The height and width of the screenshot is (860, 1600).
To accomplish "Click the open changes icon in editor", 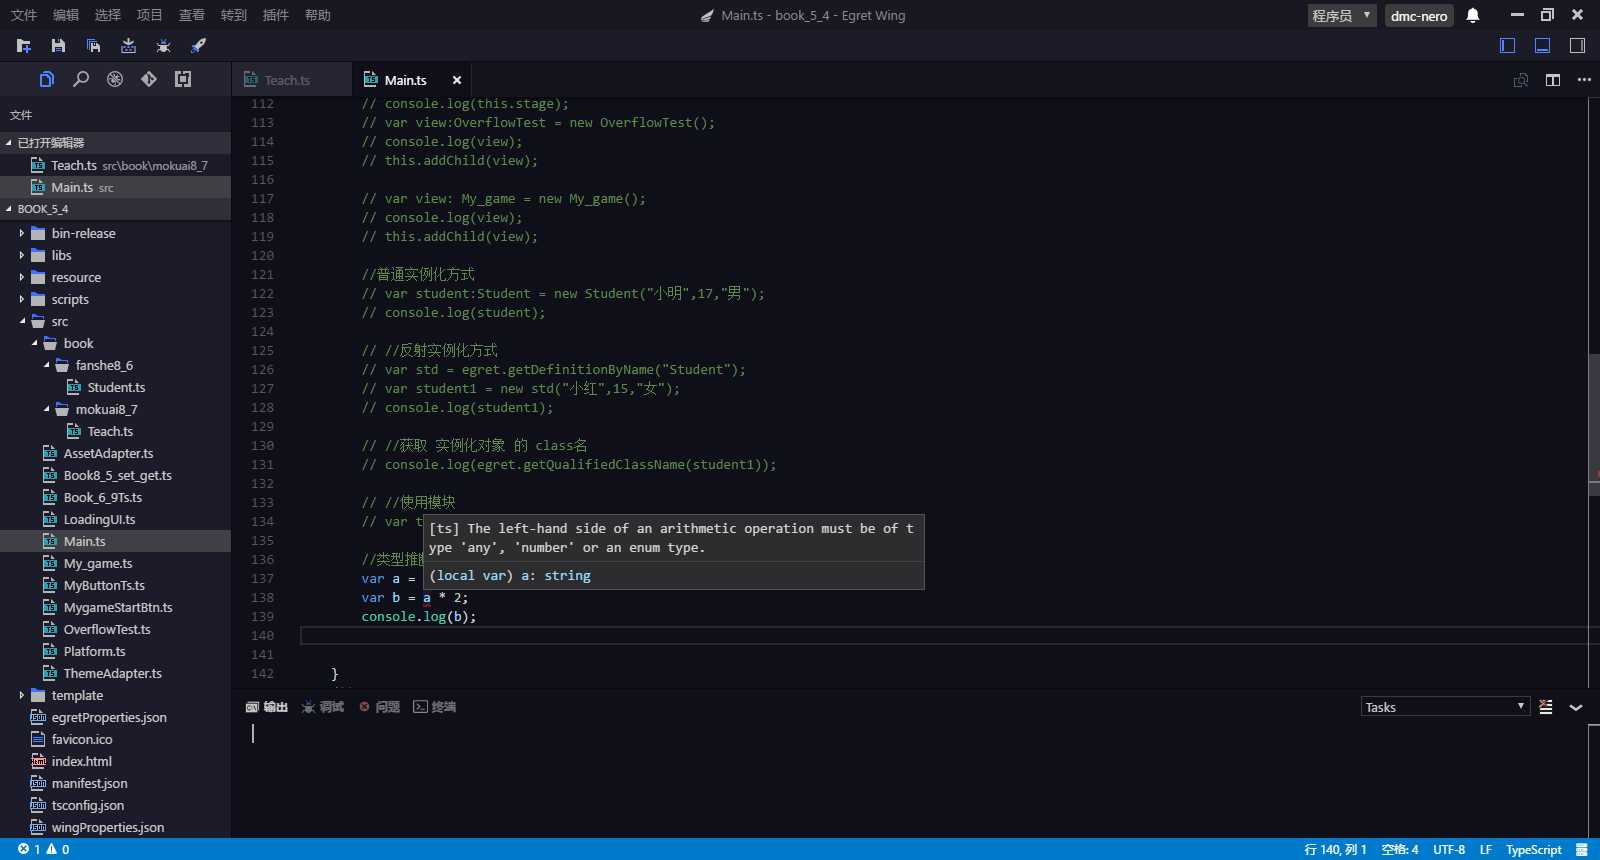I will pyautogui.click(x=1521, y=80).
